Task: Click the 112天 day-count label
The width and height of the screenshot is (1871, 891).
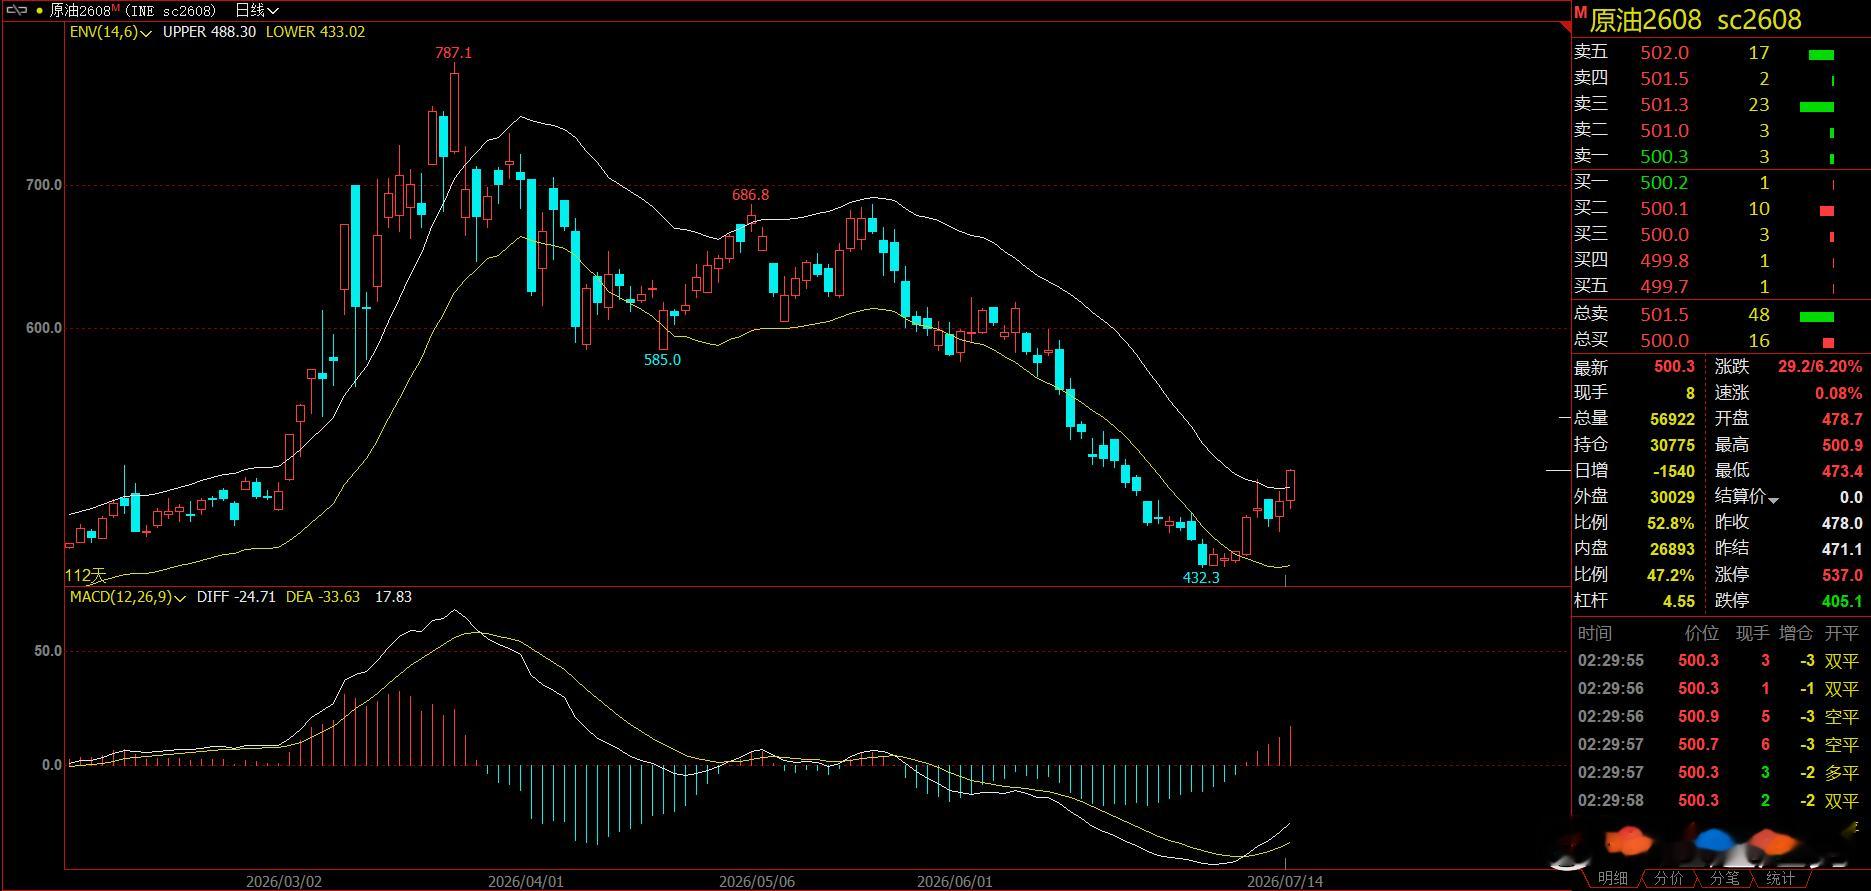Action: click(x=85, y=576)
